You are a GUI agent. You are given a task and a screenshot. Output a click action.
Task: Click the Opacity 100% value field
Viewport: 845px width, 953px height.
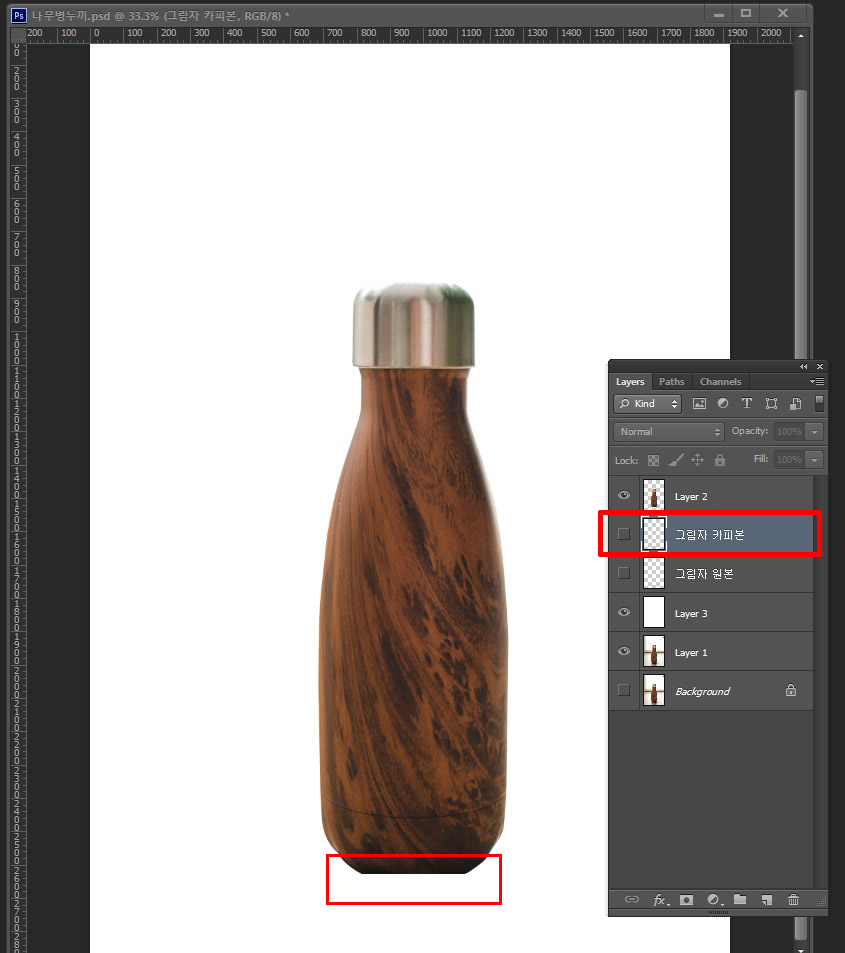pyautogui.click(x=790, y=432)
